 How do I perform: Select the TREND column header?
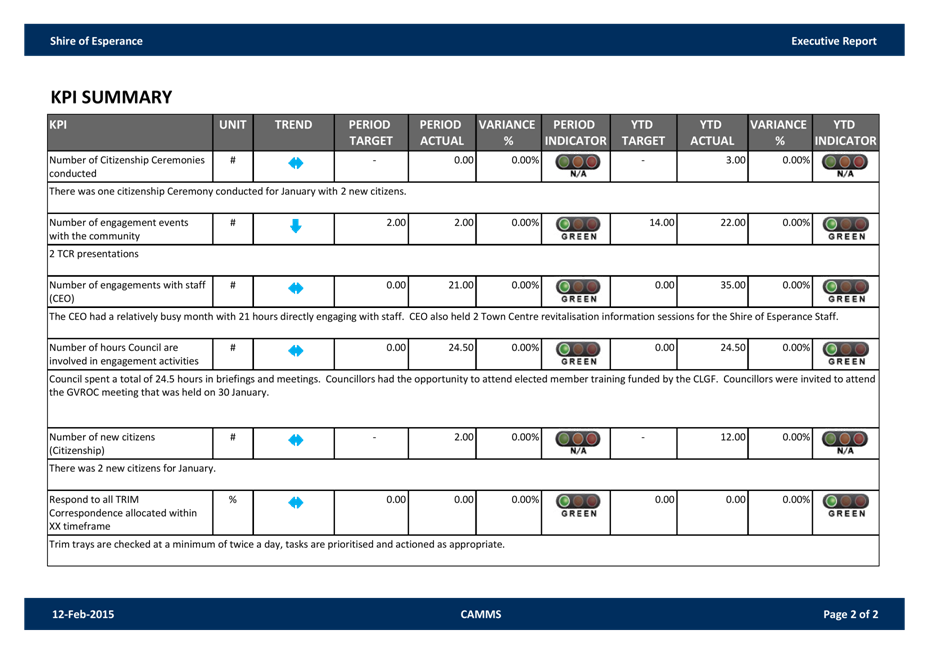pos(294,125)
